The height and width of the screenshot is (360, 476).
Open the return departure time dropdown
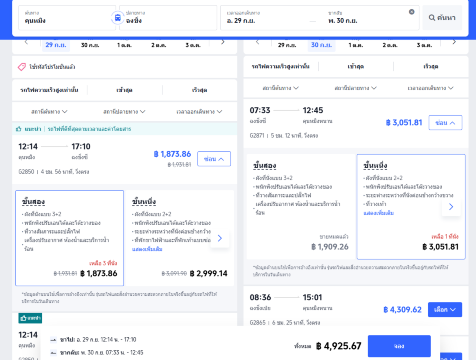click(x=431, y=88)
